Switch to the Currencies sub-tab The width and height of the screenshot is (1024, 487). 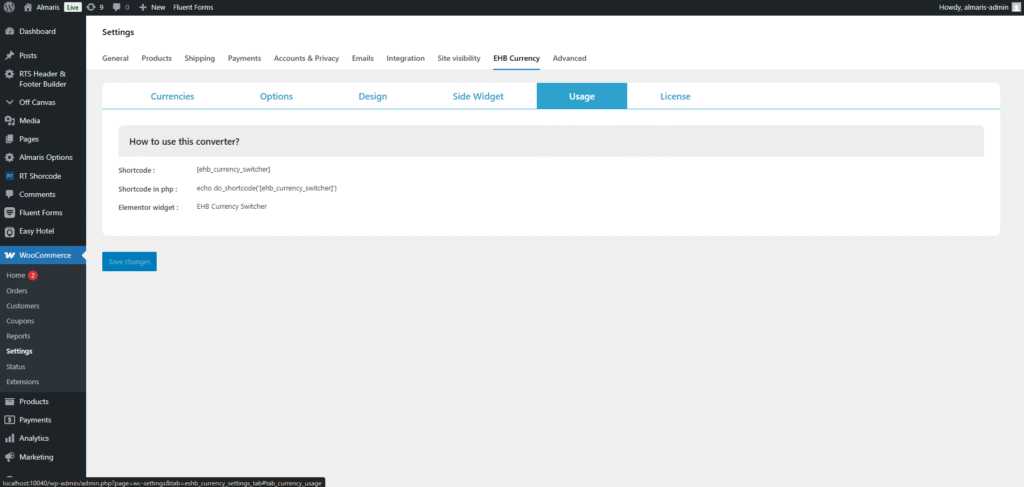172,96
